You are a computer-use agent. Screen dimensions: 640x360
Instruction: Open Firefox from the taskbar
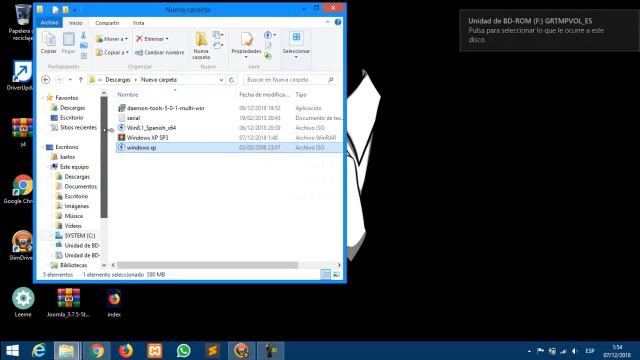pyautogui.click(x=126, y=351)
